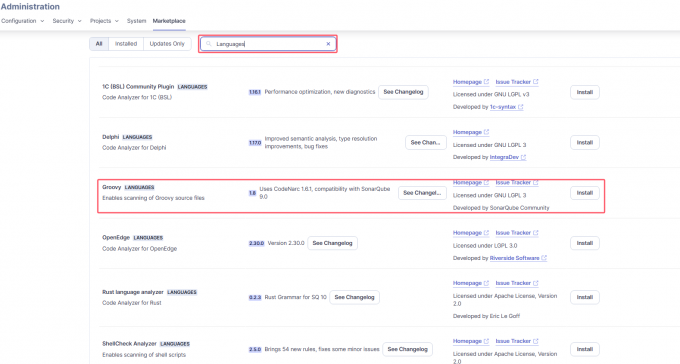Image resolution: width=680 pixels, height=364 pixels.
Task: Click Delphi version badge 1.17.0
Action: click(x=255, y=143)
